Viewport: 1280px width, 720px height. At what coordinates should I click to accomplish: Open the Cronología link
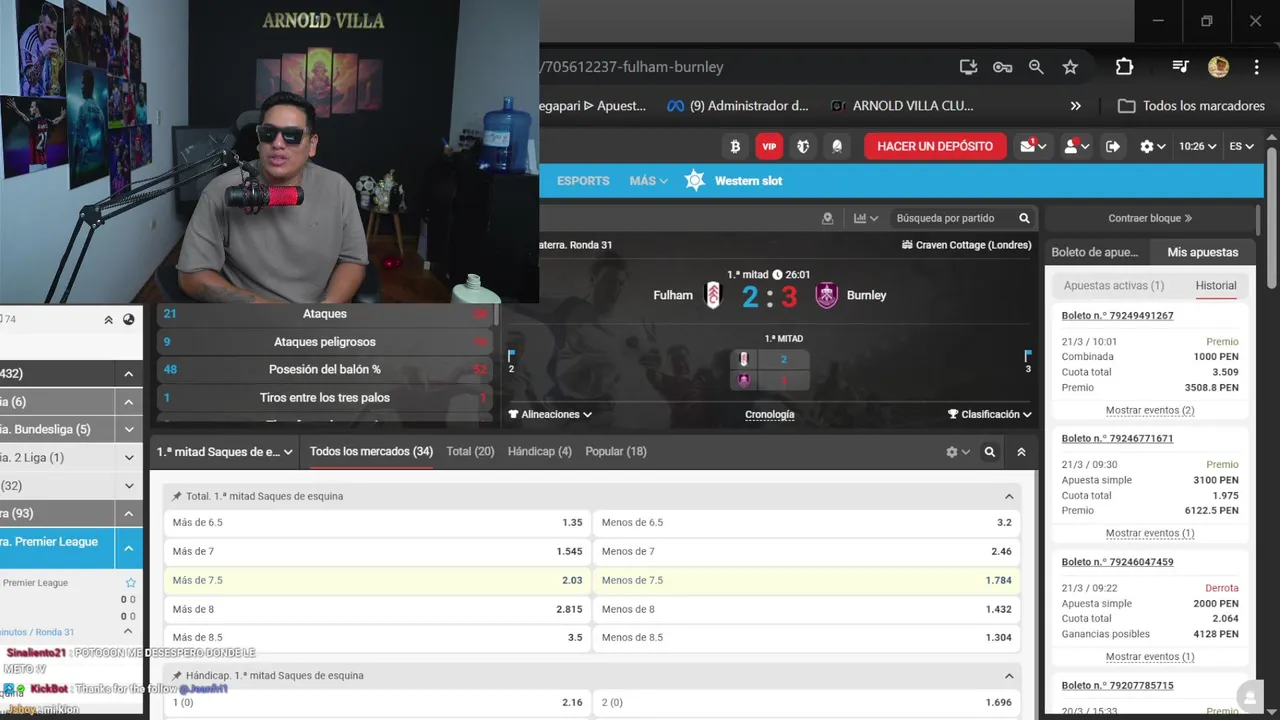pyautogui.click(x=770, y=414)
